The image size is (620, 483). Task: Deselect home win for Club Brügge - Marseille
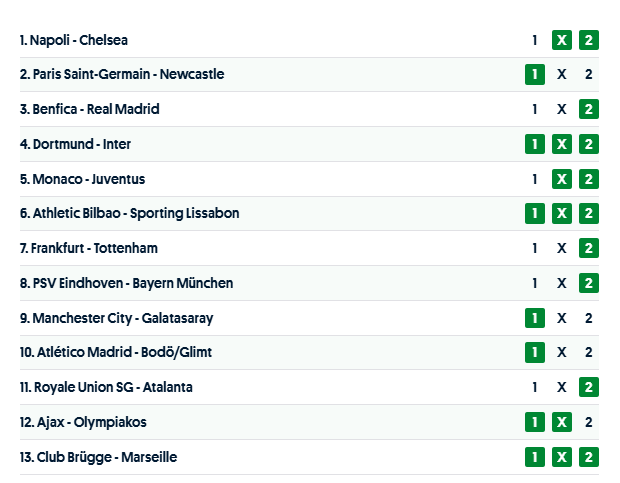coord(535,457)
